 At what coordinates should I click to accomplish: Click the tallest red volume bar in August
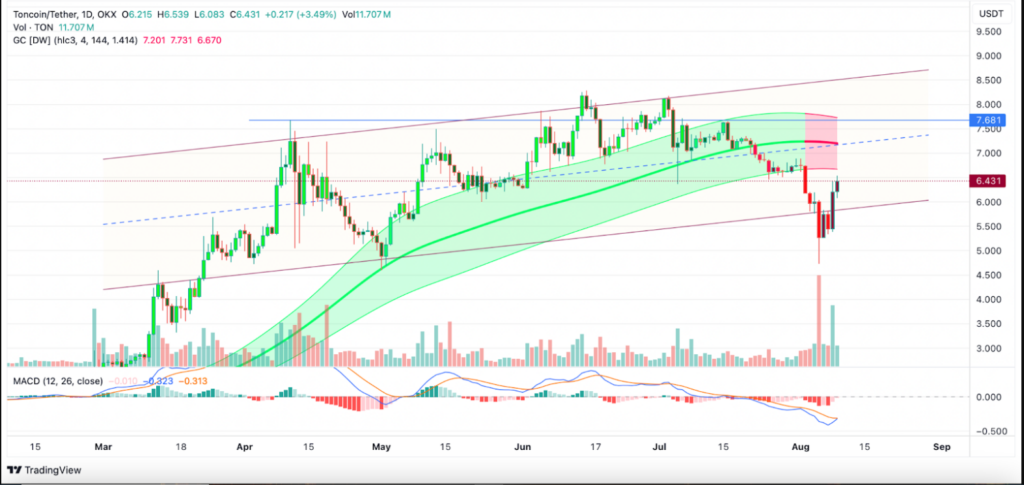point(819,321)
